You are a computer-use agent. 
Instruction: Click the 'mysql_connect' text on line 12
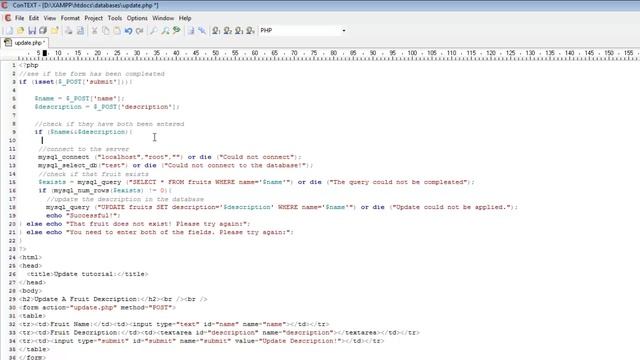(63, 157)
